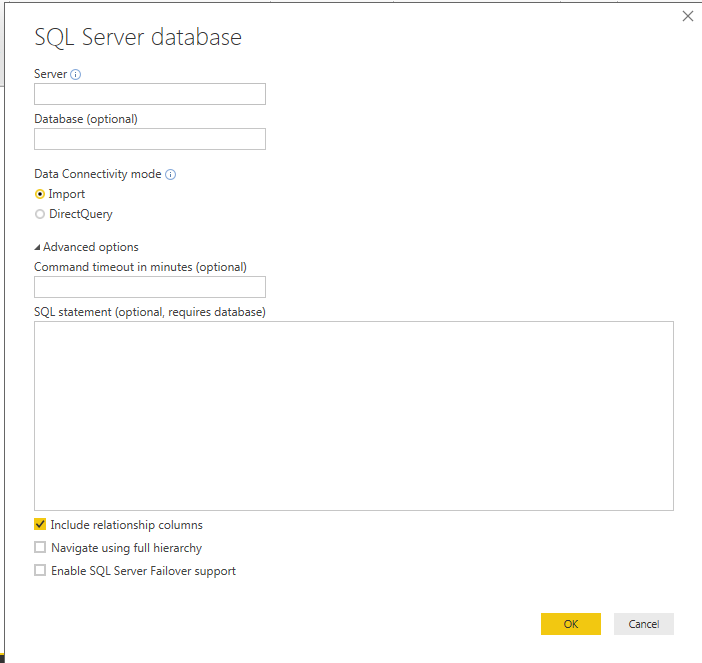Enable SQL Server Failover support checkbox
The height and width of the screenshot is (663, 702).
40,570
